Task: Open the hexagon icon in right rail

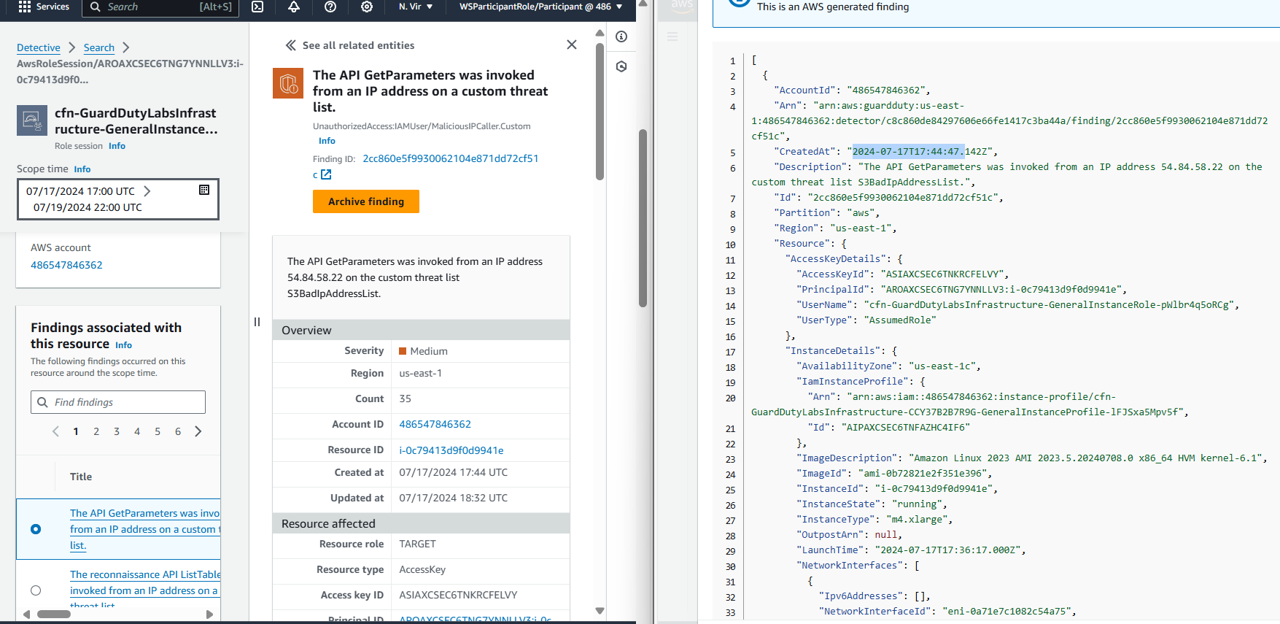Action: tap(621, 67)
